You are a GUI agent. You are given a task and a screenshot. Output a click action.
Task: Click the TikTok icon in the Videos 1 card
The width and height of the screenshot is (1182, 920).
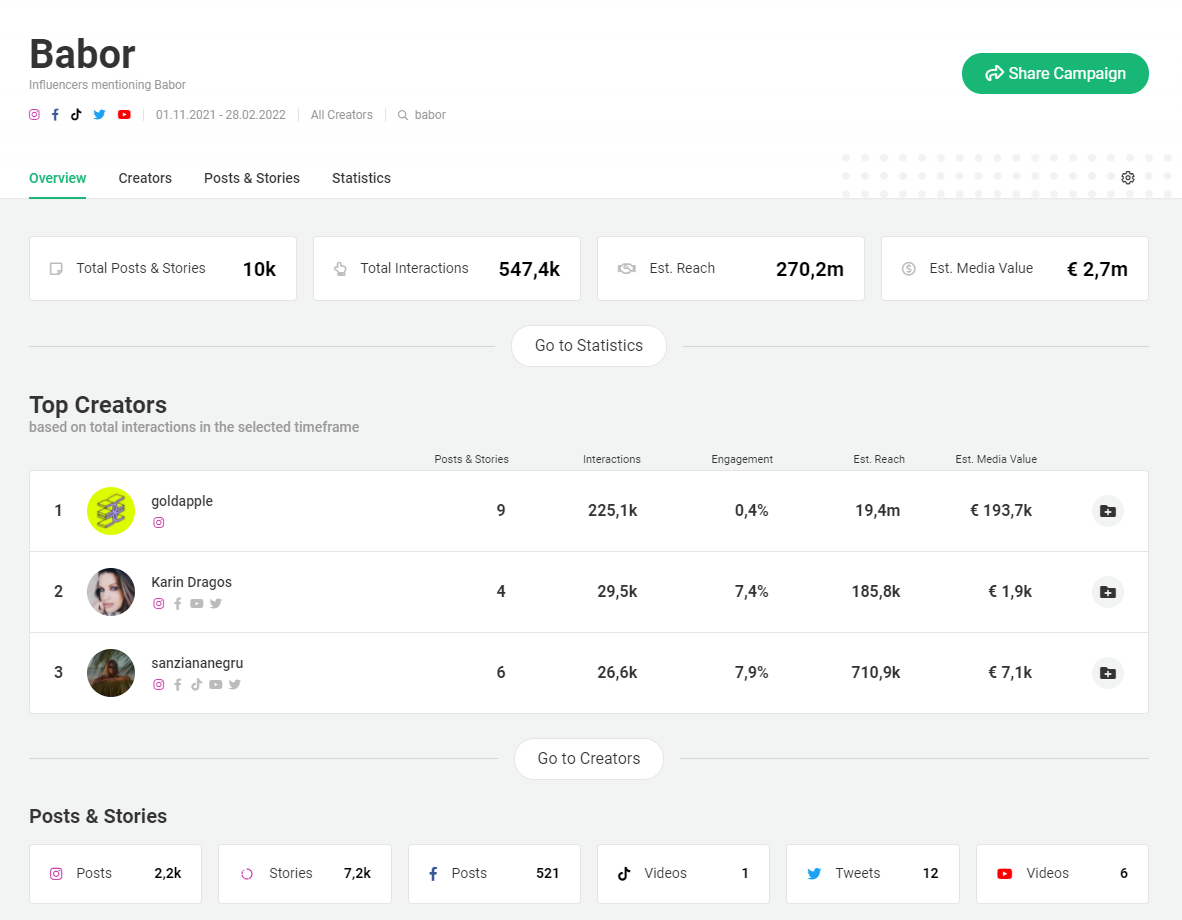[624, 874]
